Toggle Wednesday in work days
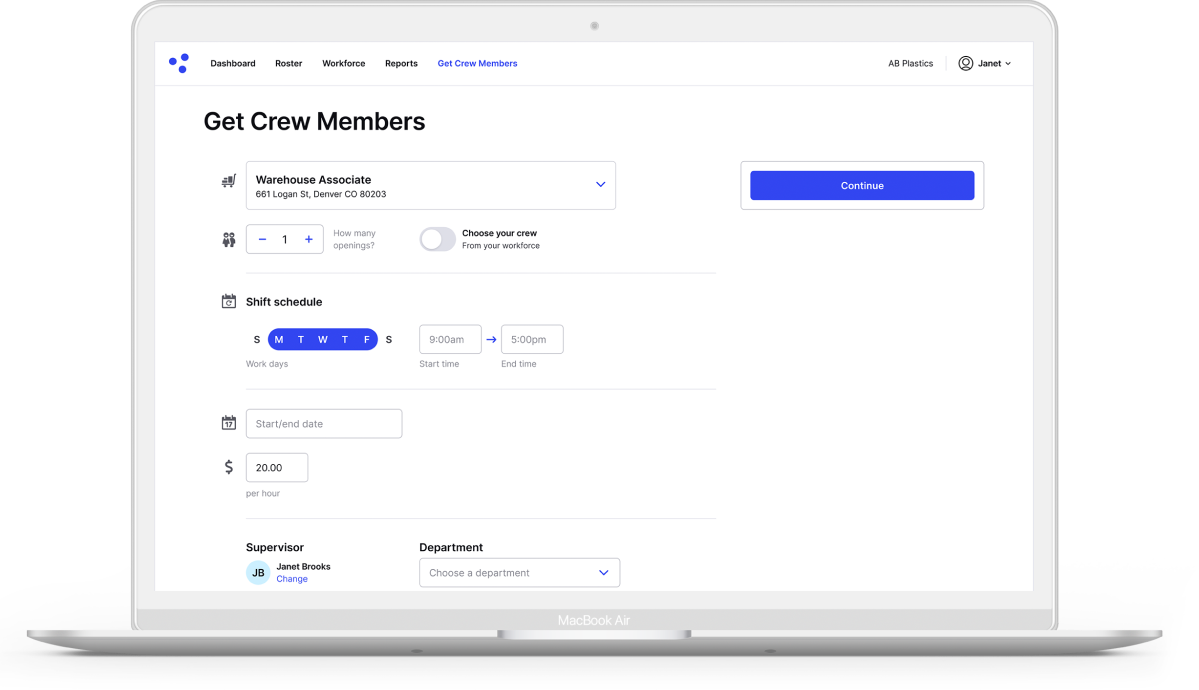 point(323,340)
